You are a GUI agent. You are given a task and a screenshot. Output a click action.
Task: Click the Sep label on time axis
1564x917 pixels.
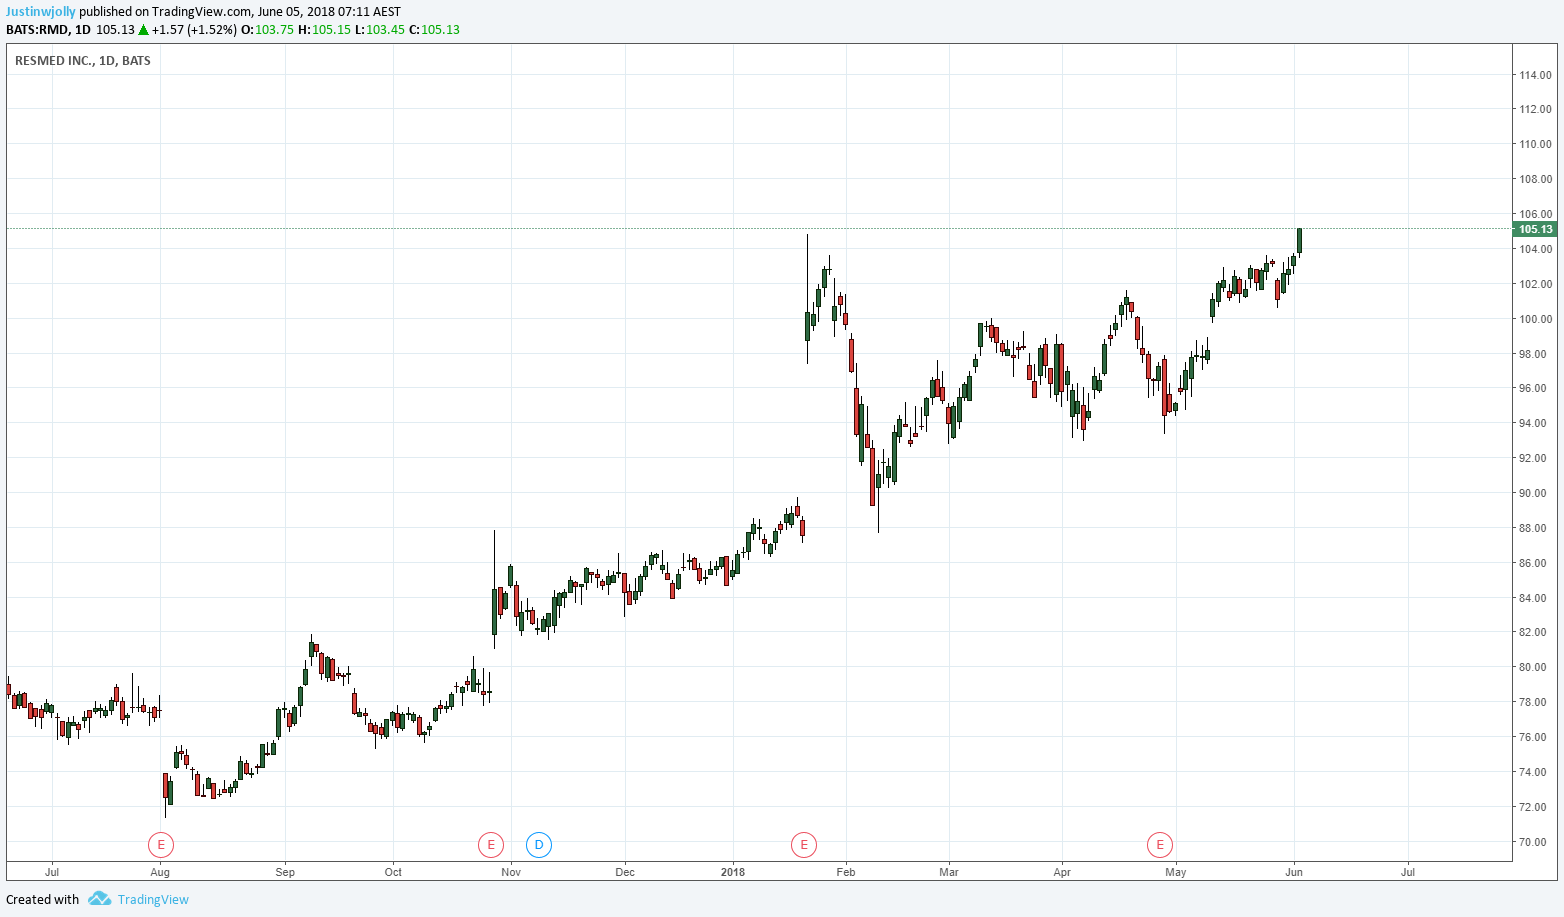coord(285,872)
